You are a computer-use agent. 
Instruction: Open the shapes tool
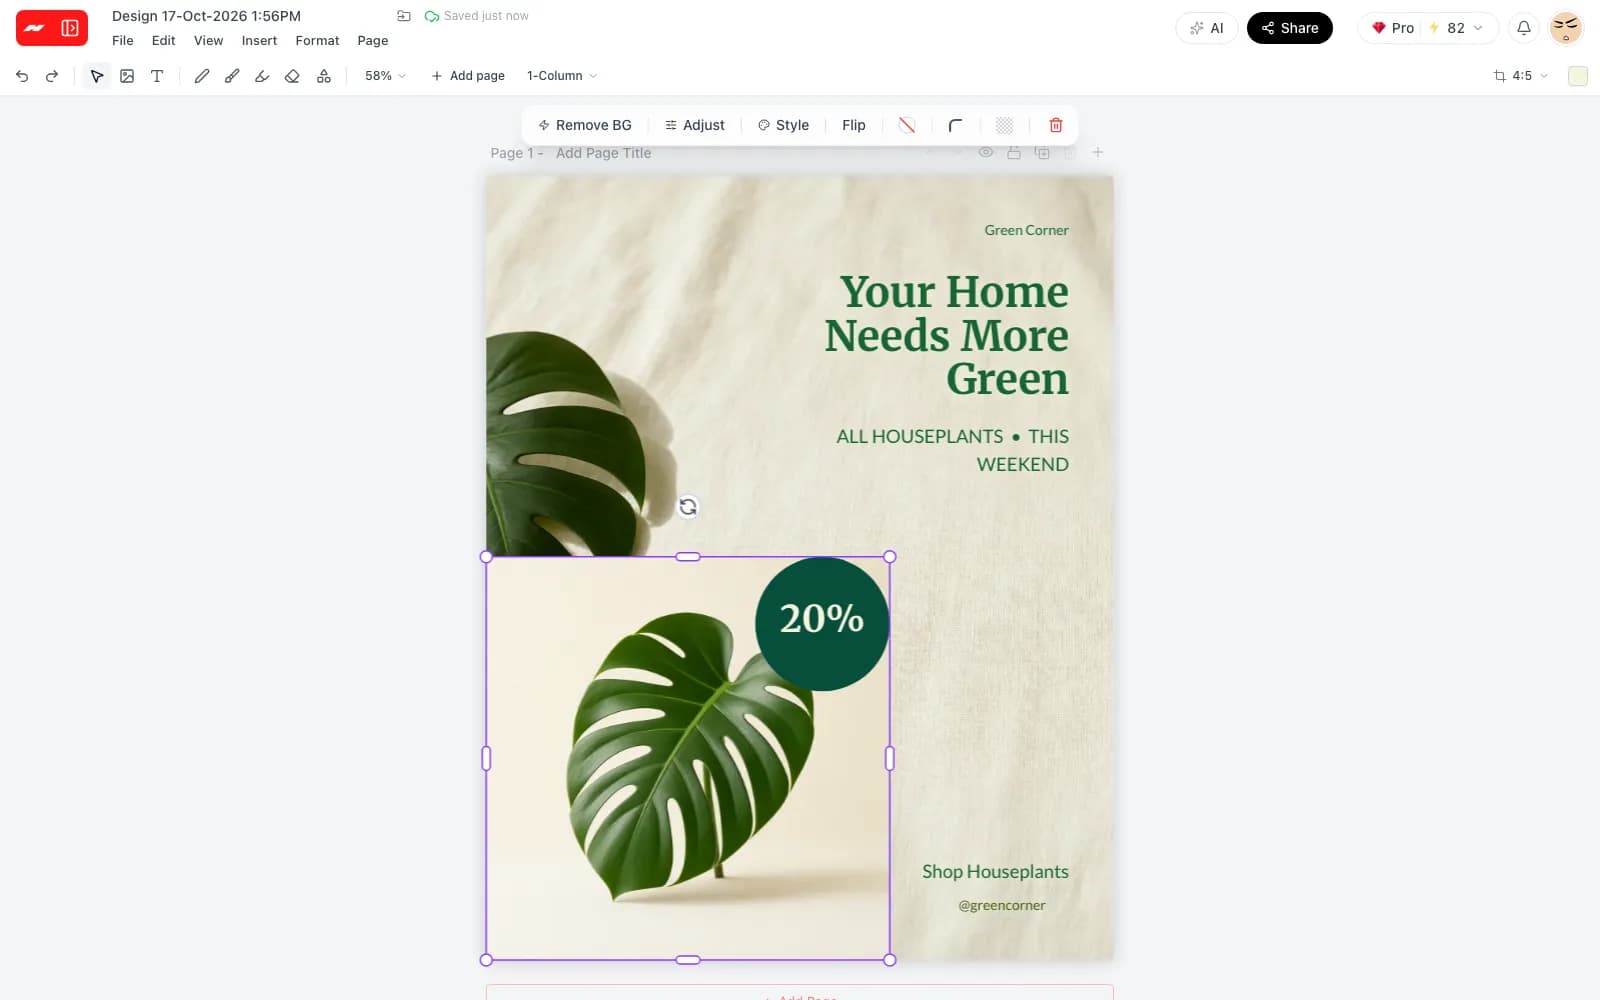point(323,76)
